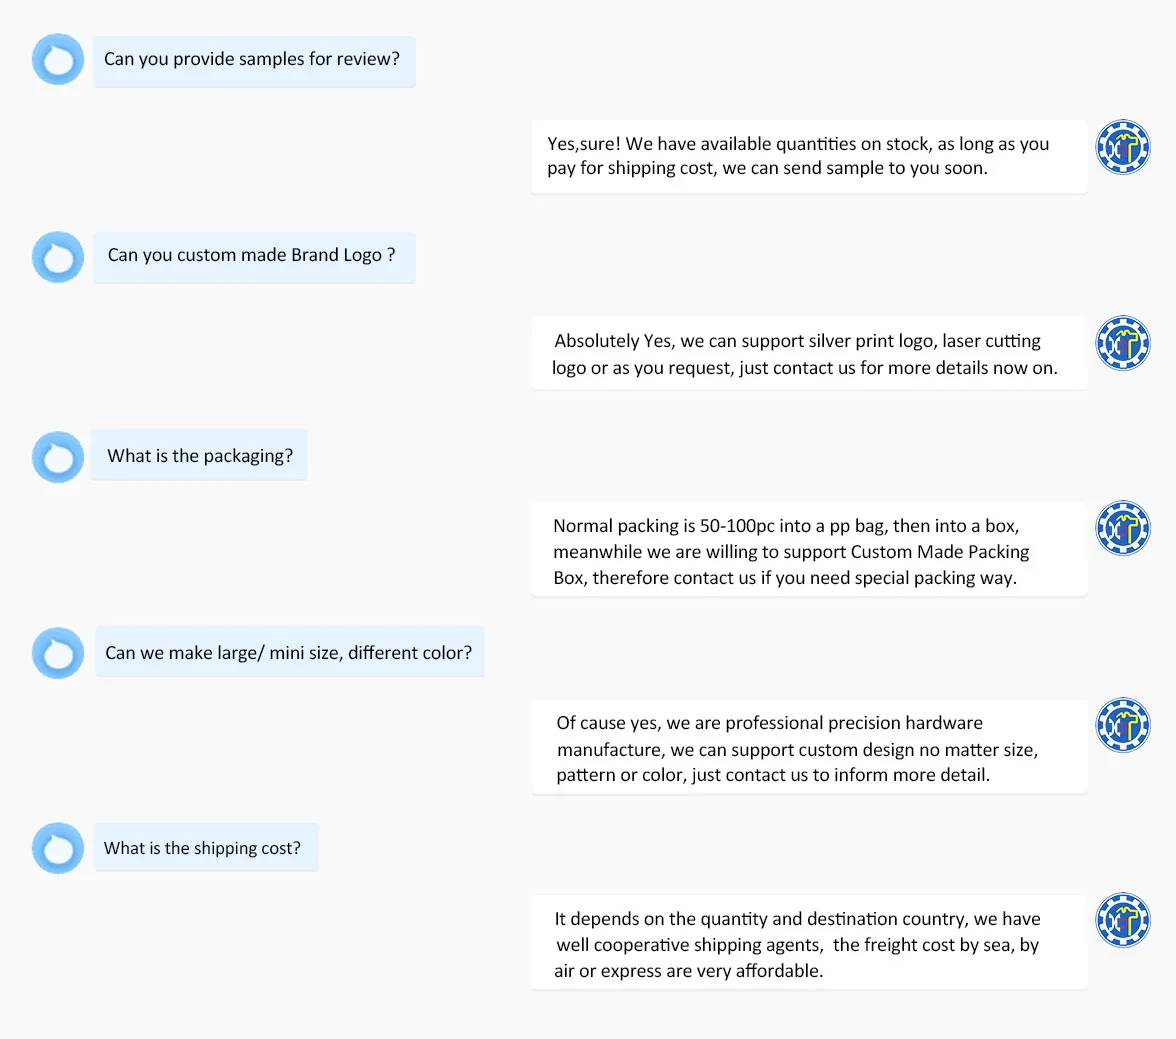Image resolution: width=1176 pixels, height=1039 pixels.
Task: Click the "What is the packaging?" message
Action: pyautogui.click(x=199, y=455)
